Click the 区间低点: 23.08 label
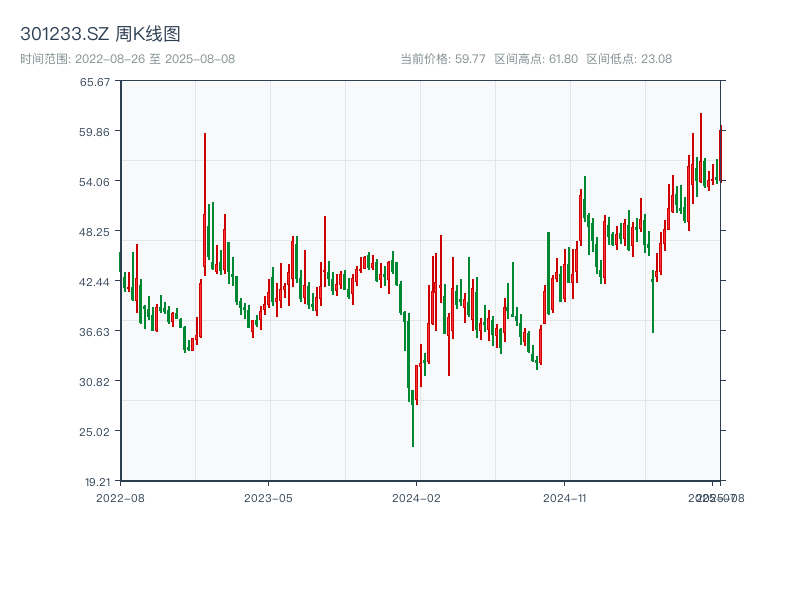 (629, 59)
